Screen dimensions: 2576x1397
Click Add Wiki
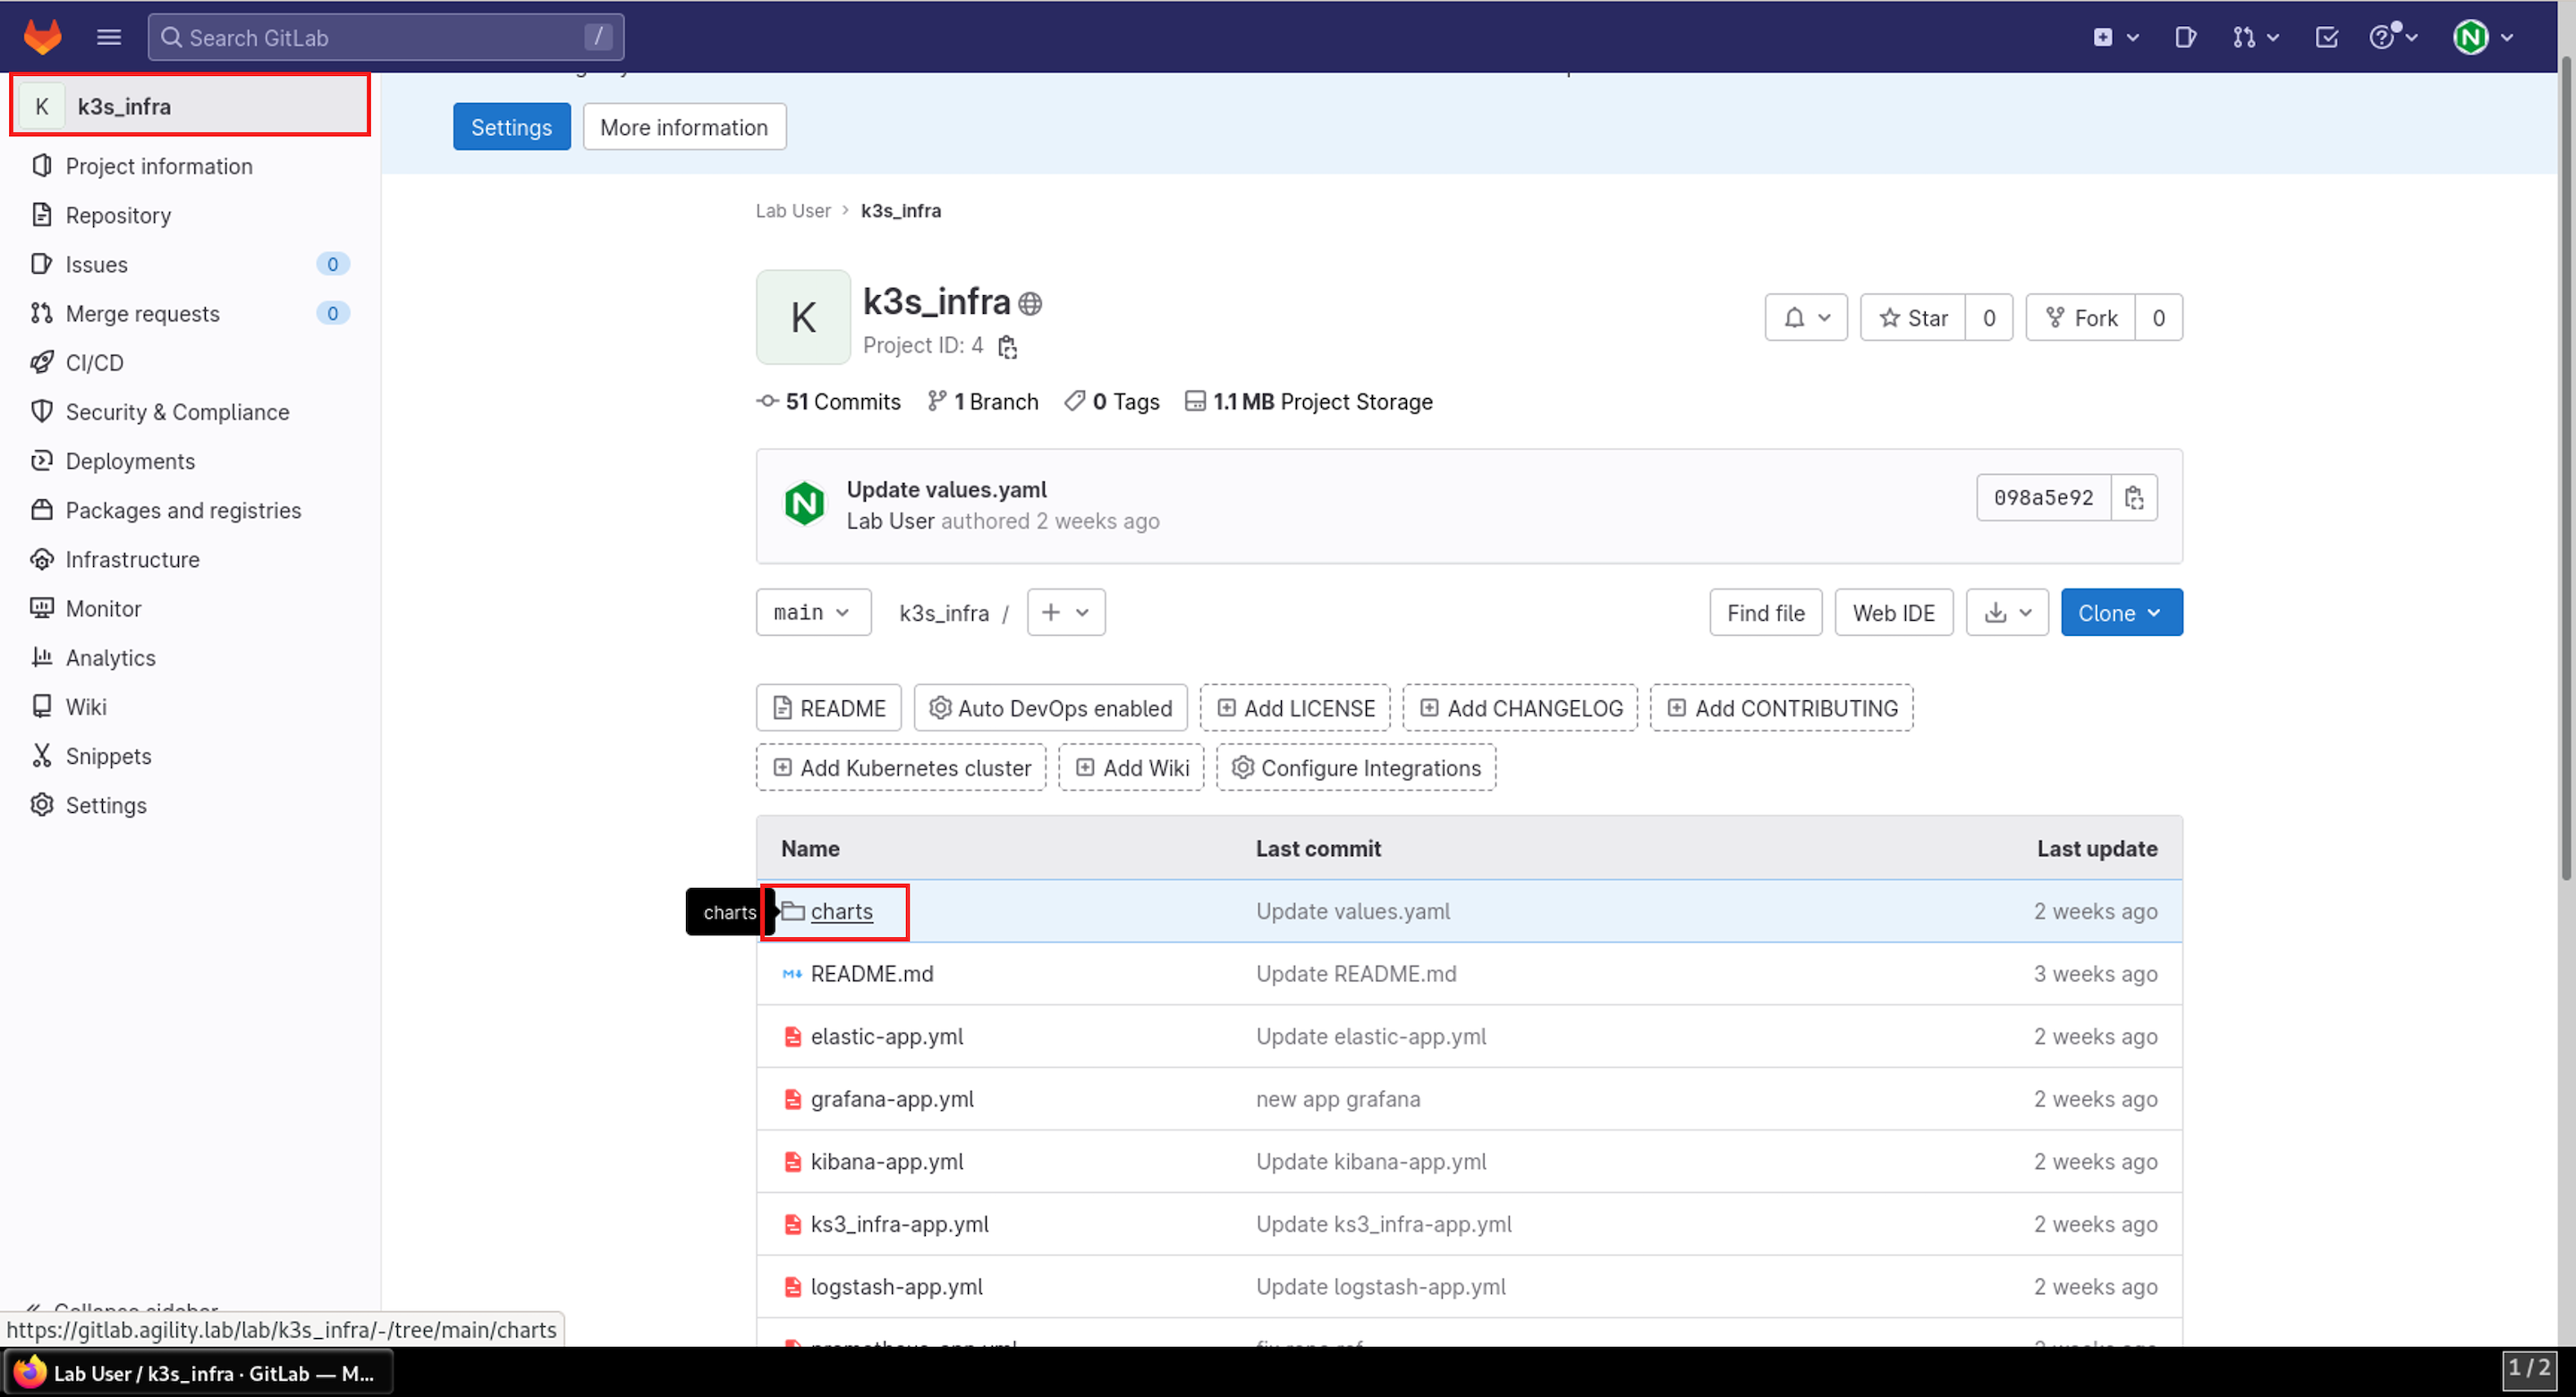tap(1131, 768)
